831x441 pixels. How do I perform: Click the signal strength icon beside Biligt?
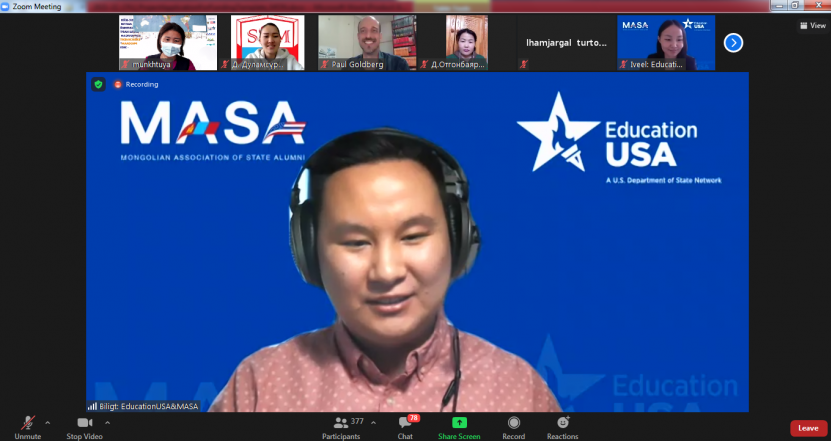point(92,407)
